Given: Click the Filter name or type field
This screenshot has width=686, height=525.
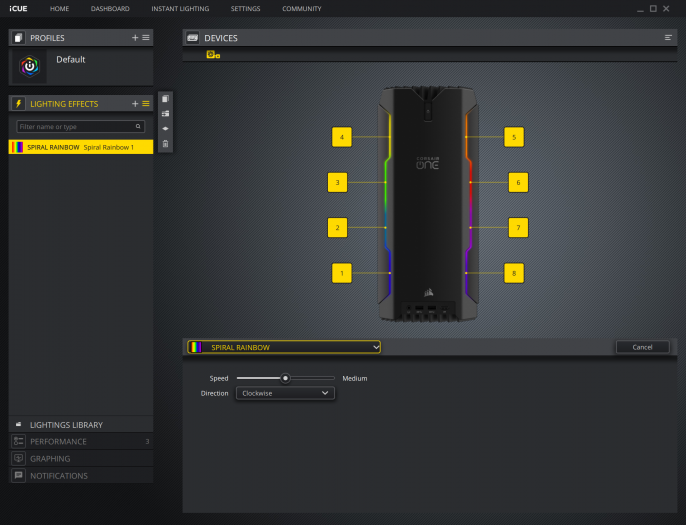Looking at the screenshot, I should (x=80, y=126).
